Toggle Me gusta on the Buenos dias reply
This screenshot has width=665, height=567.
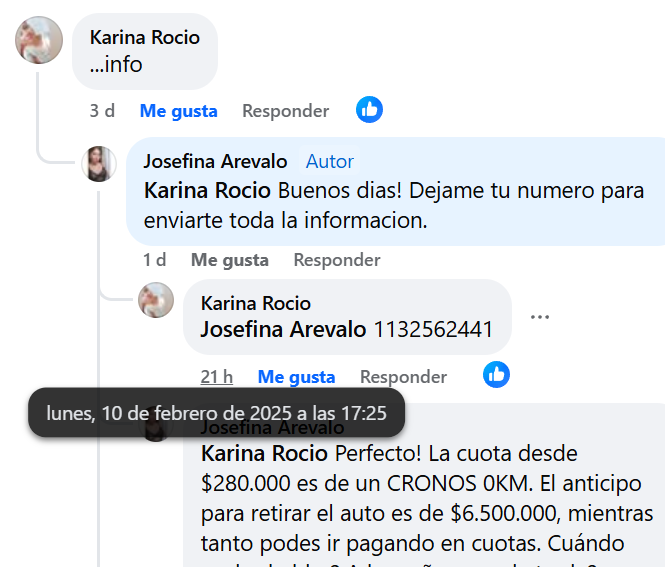tap(230, 260)
